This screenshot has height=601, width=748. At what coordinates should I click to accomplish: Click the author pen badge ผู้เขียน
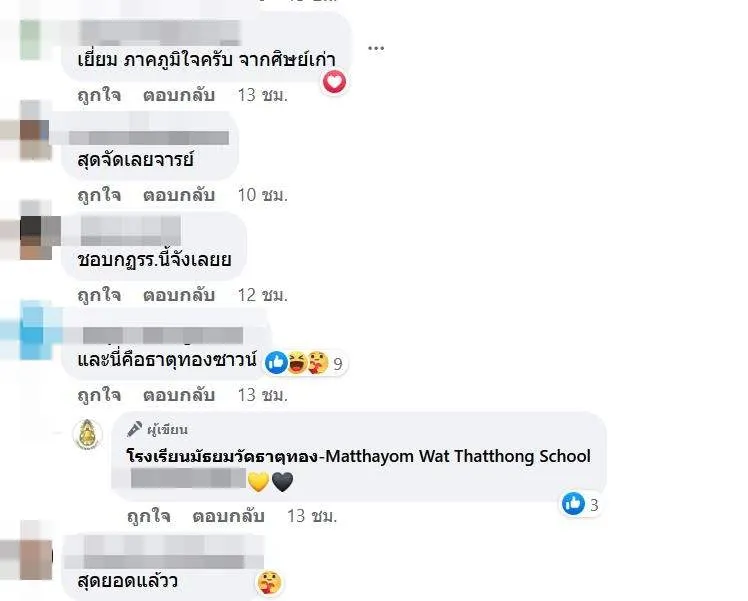point(157,430)
